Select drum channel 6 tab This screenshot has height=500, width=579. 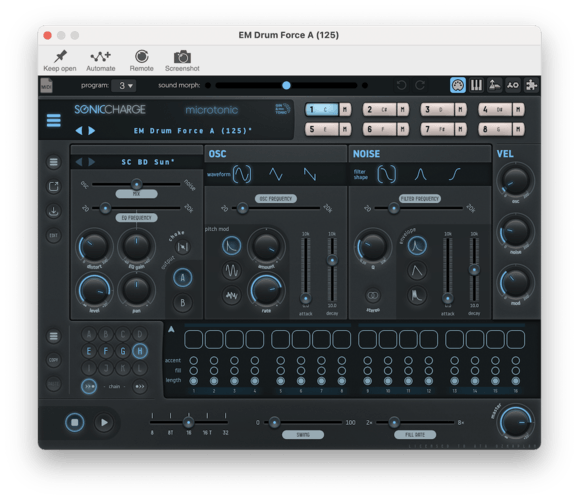[380, 129]
